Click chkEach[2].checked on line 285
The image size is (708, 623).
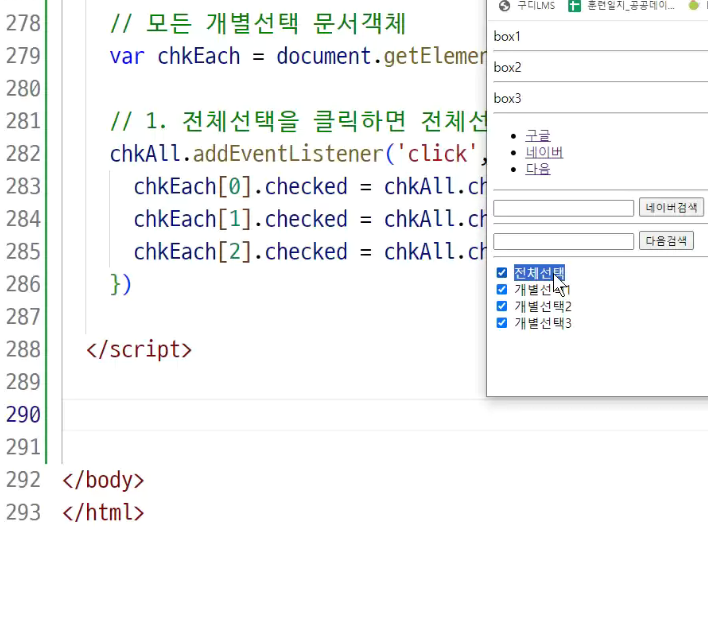[241, 251]
